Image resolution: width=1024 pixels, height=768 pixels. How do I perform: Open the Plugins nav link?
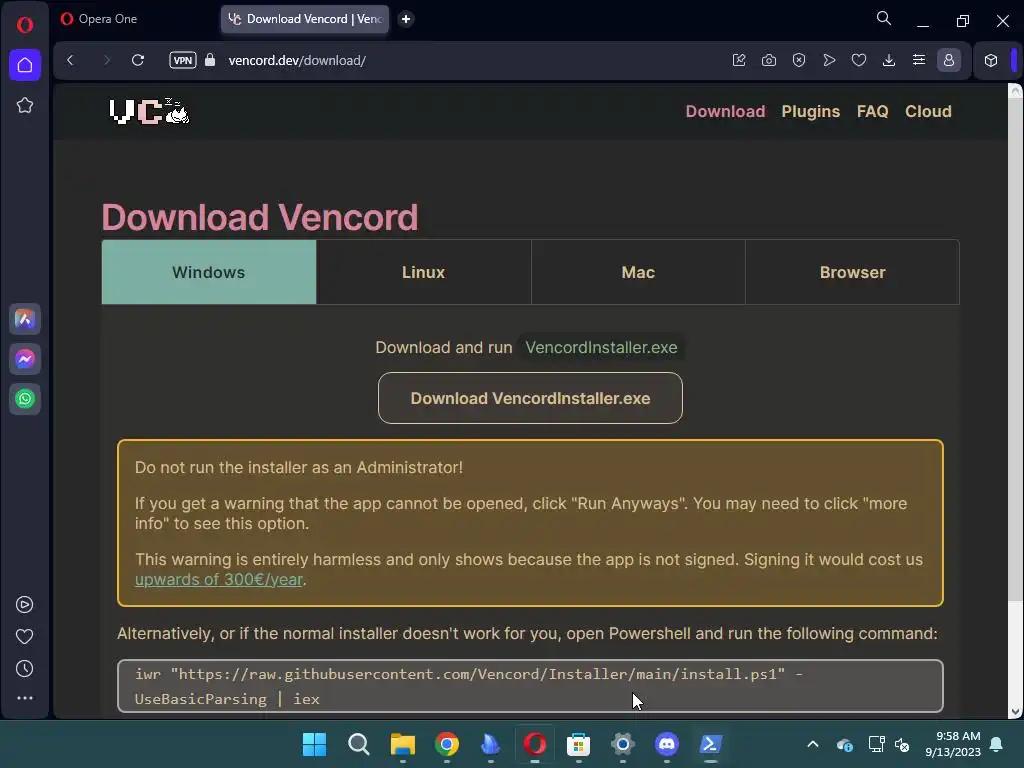point(810,111)
